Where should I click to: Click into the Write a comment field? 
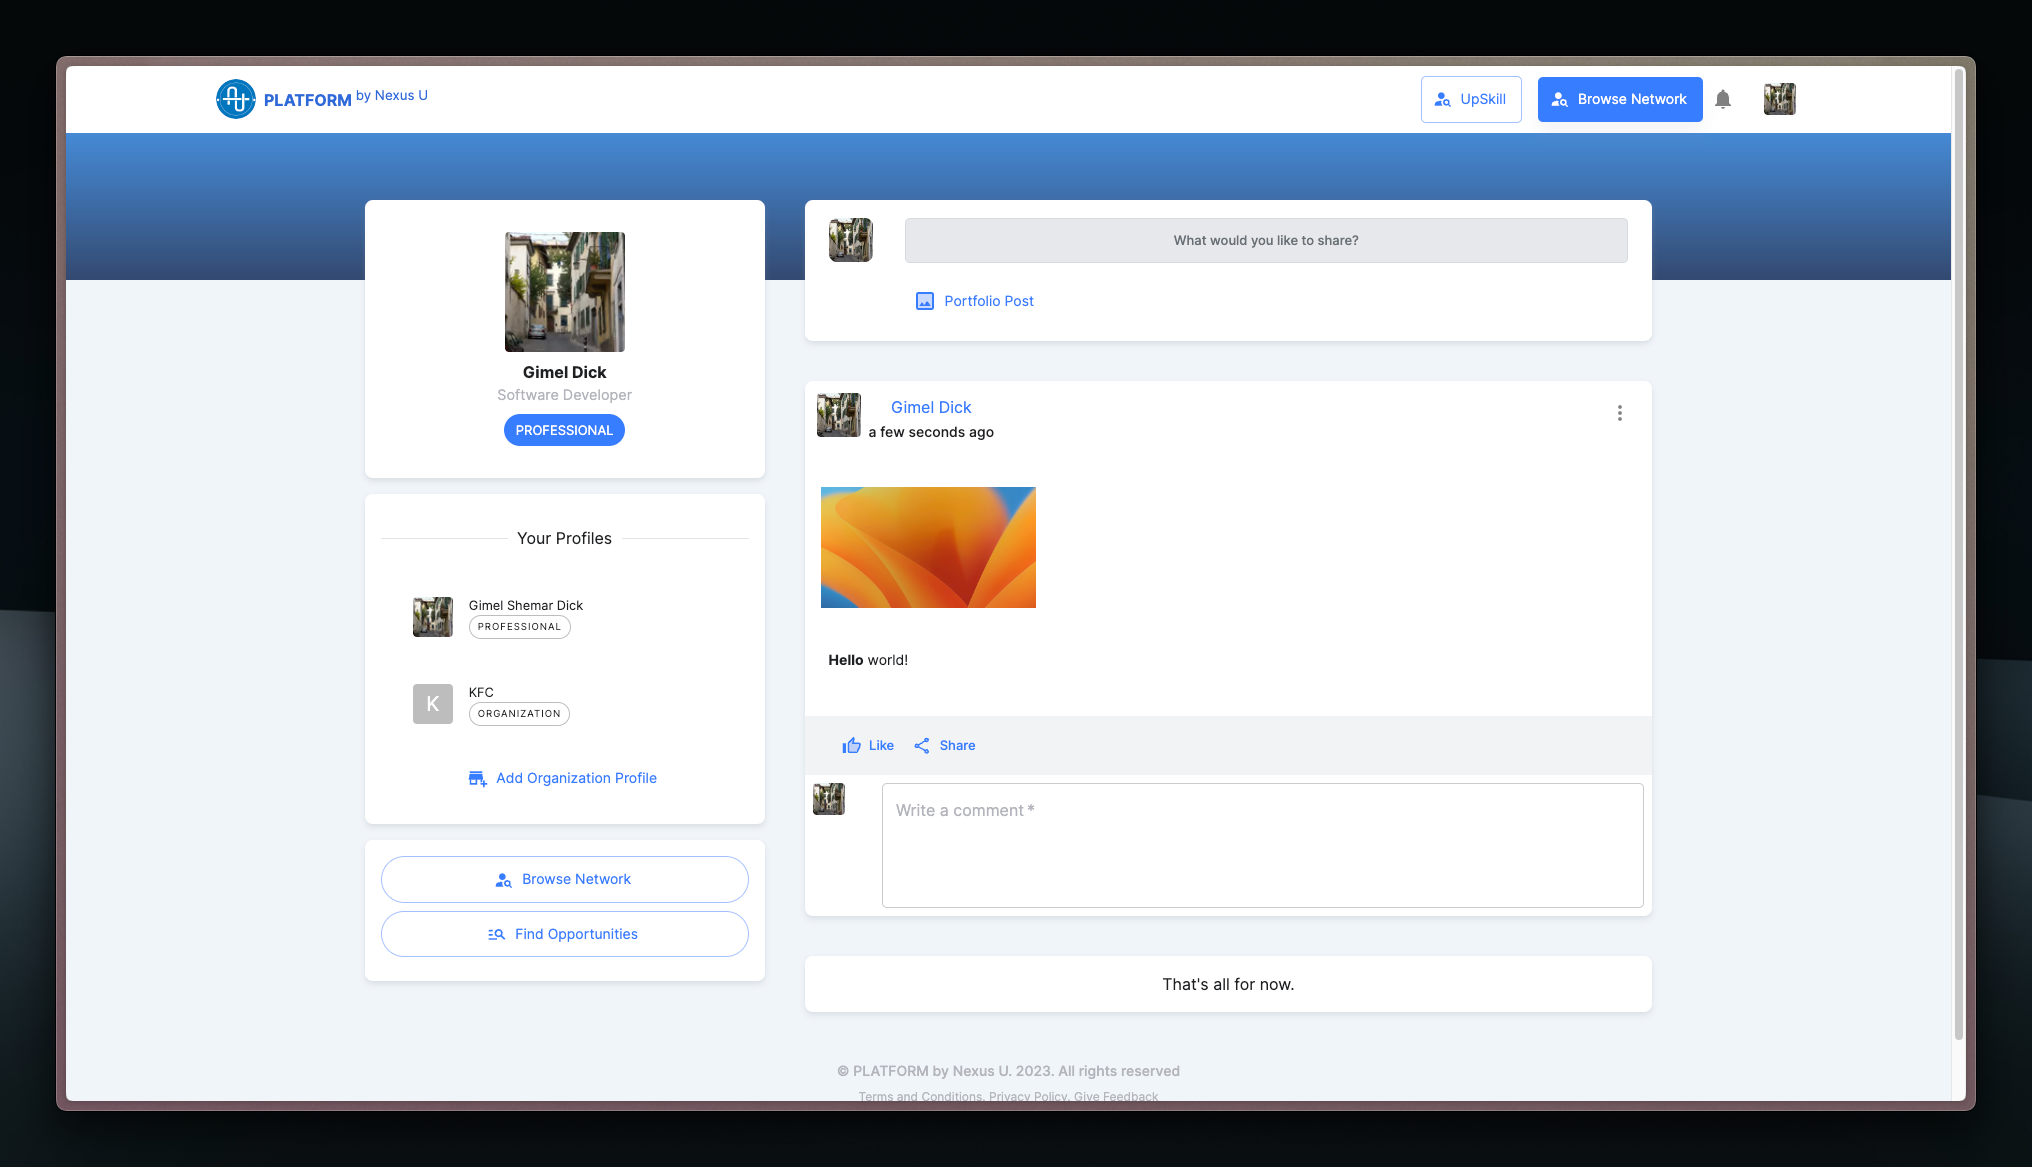(1261, 845)
